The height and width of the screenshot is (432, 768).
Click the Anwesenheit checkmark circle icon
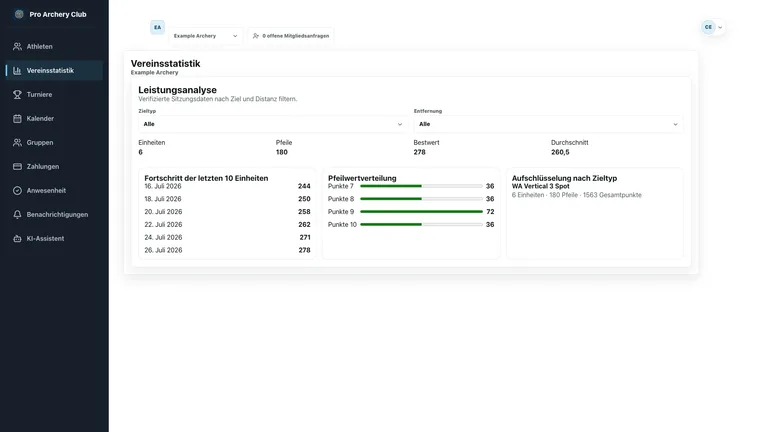17,191
